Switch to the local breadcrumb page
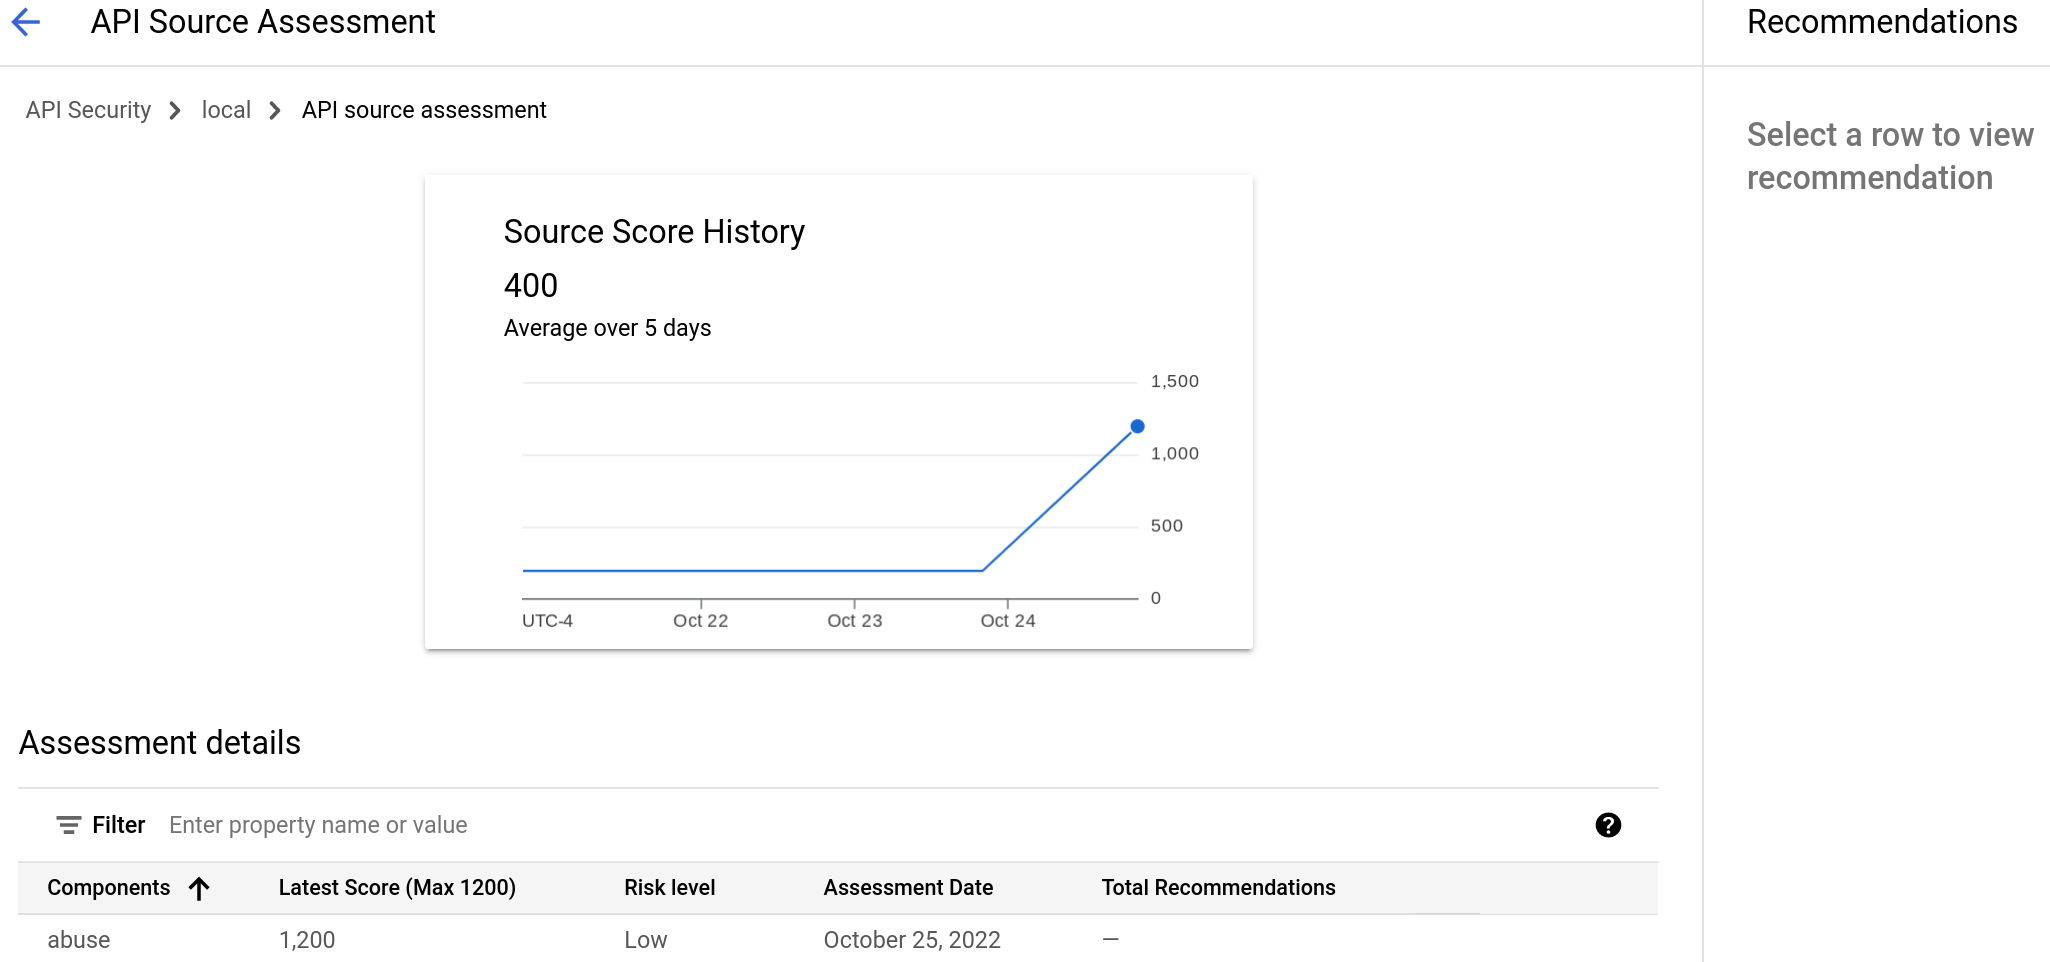Screen dimensions: 2050x962 click(226, 110)
